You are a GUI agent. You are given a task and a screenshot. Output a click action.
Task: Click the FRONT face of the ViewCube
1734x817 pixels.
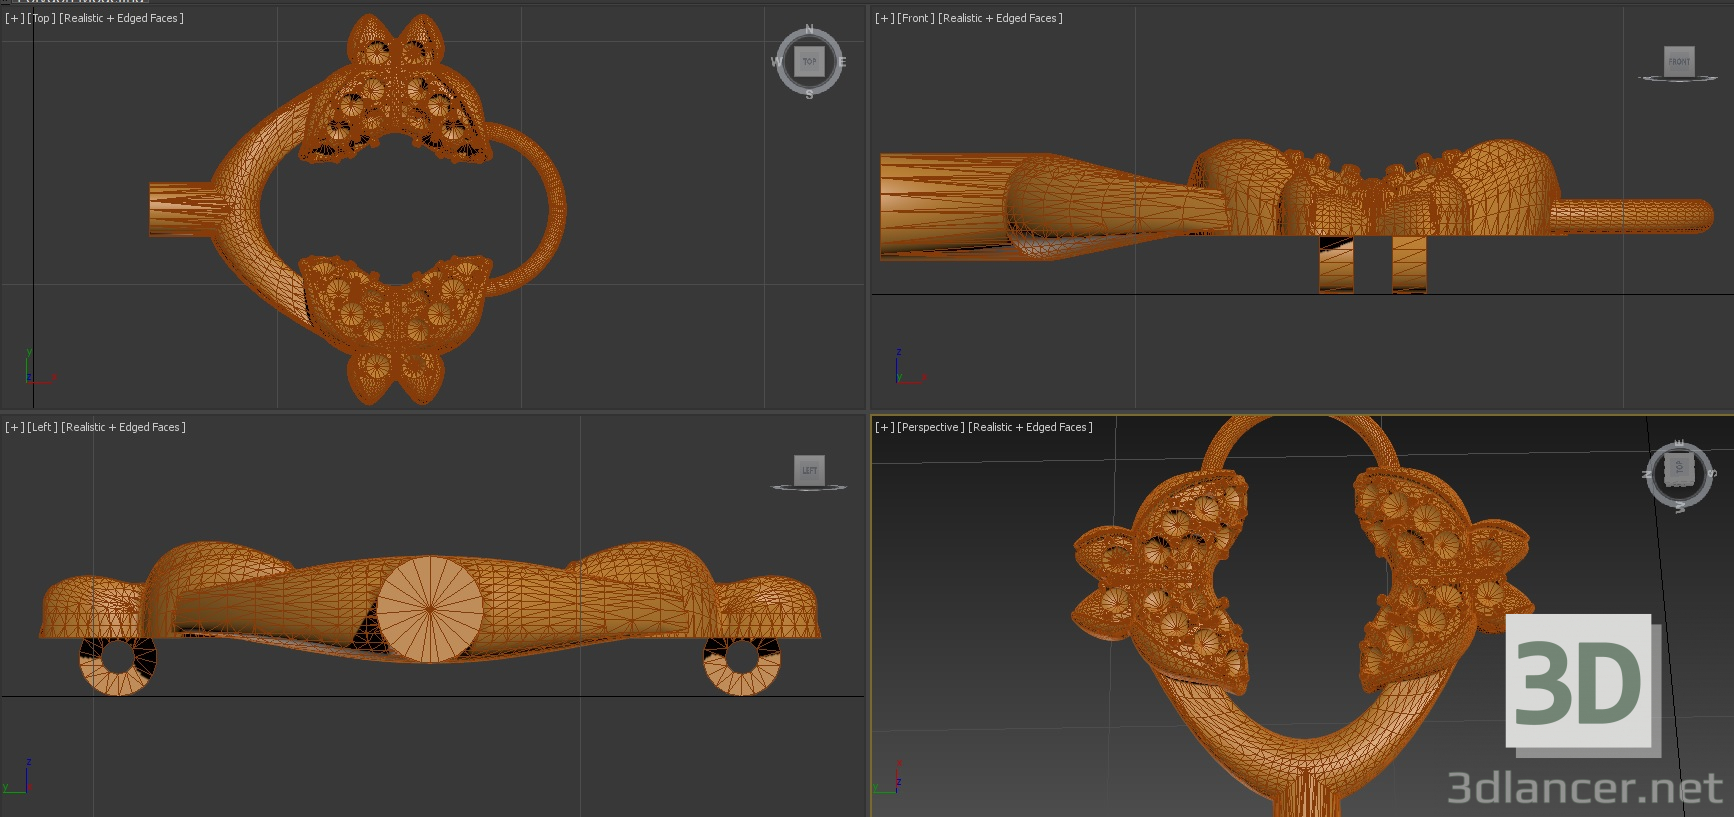point(1679,61)
